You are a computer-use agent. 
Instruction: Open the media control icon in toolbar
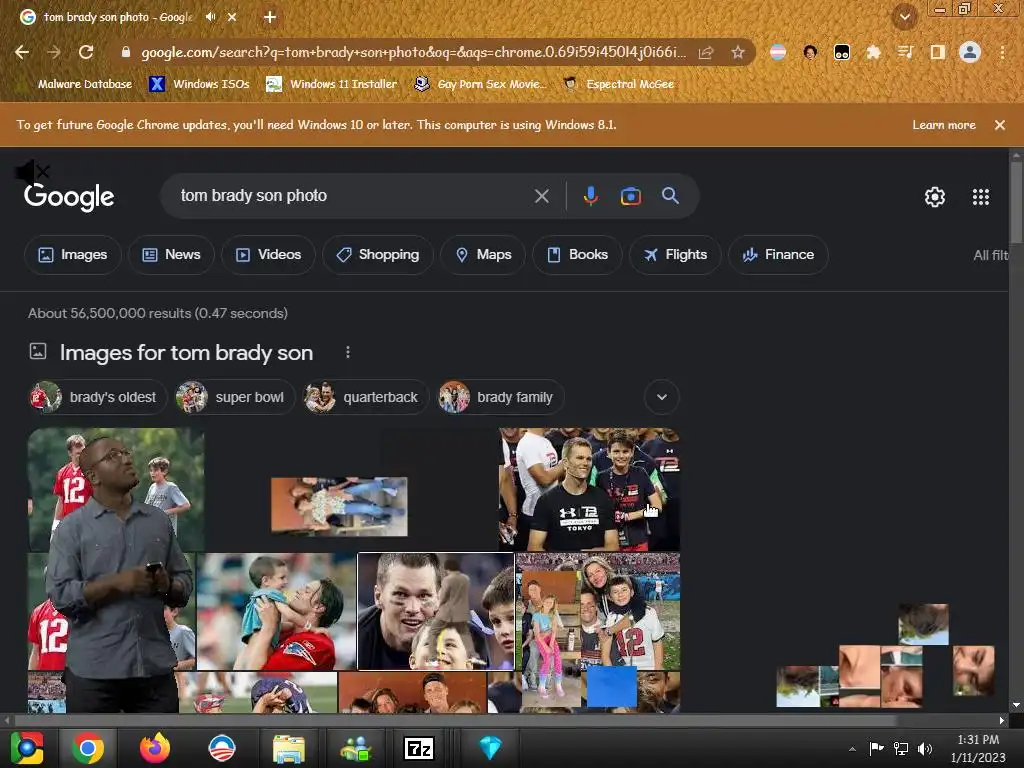click(x=905, y=52)
